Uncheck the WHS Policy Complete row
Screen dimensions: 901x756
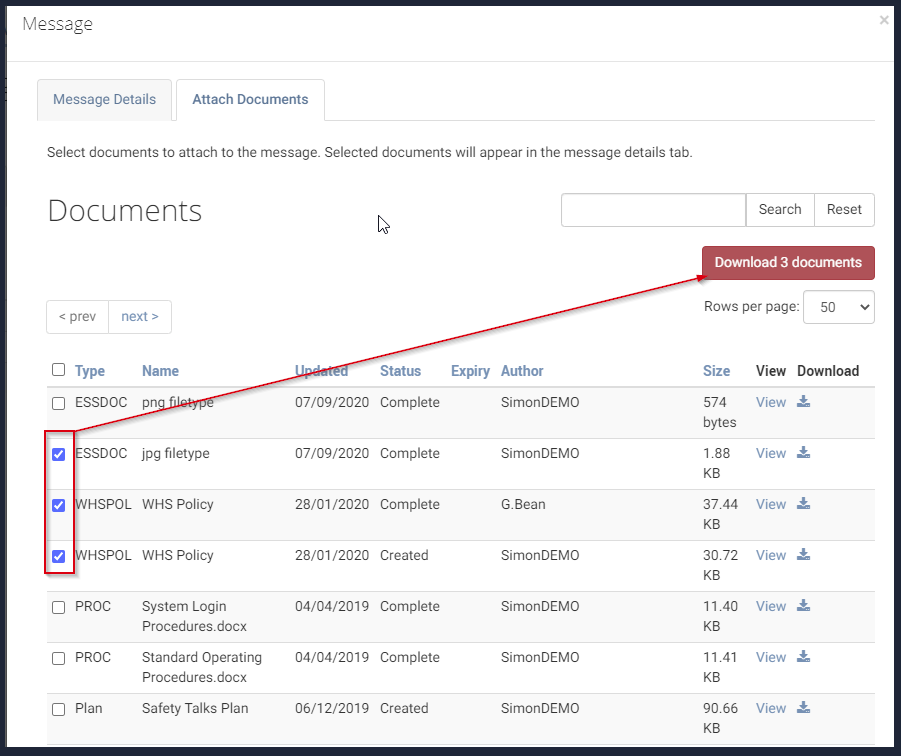pos(59,505)
